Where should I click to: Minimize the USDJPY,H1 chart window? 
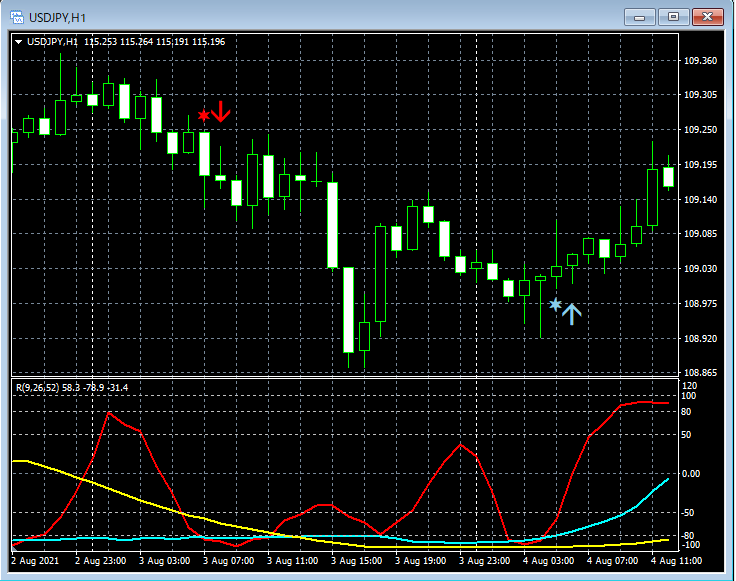tap(639, 17)
